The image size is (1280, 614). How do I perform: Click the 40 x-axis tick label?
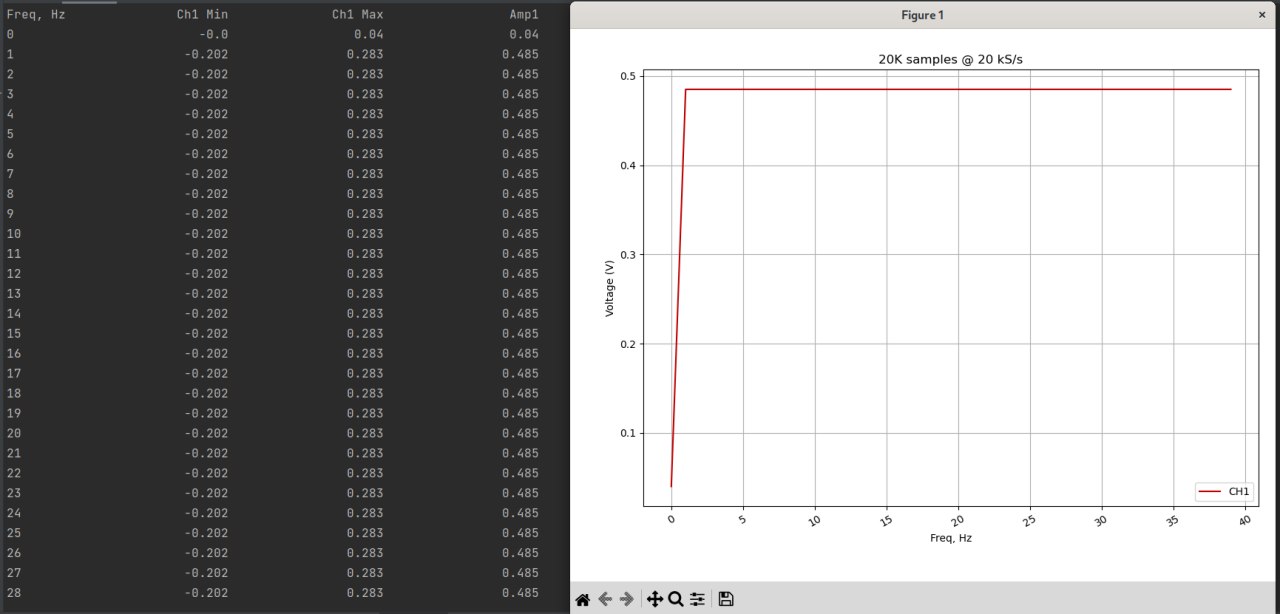[x=1245, y=521]
